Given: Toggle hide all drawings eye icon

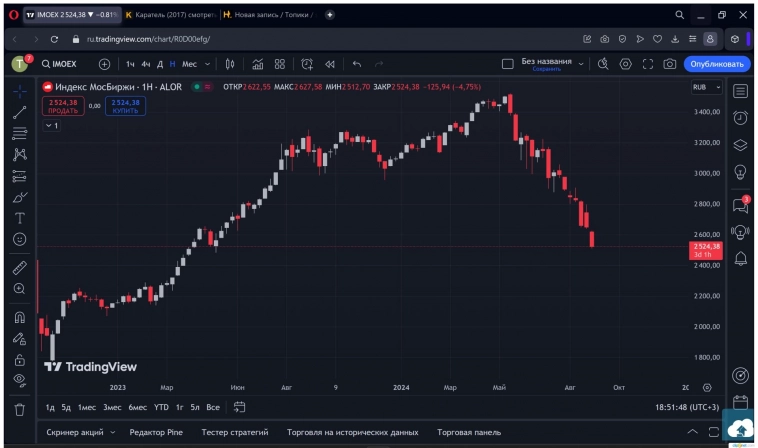Looking at the screenshot, I should coord(20,381).
